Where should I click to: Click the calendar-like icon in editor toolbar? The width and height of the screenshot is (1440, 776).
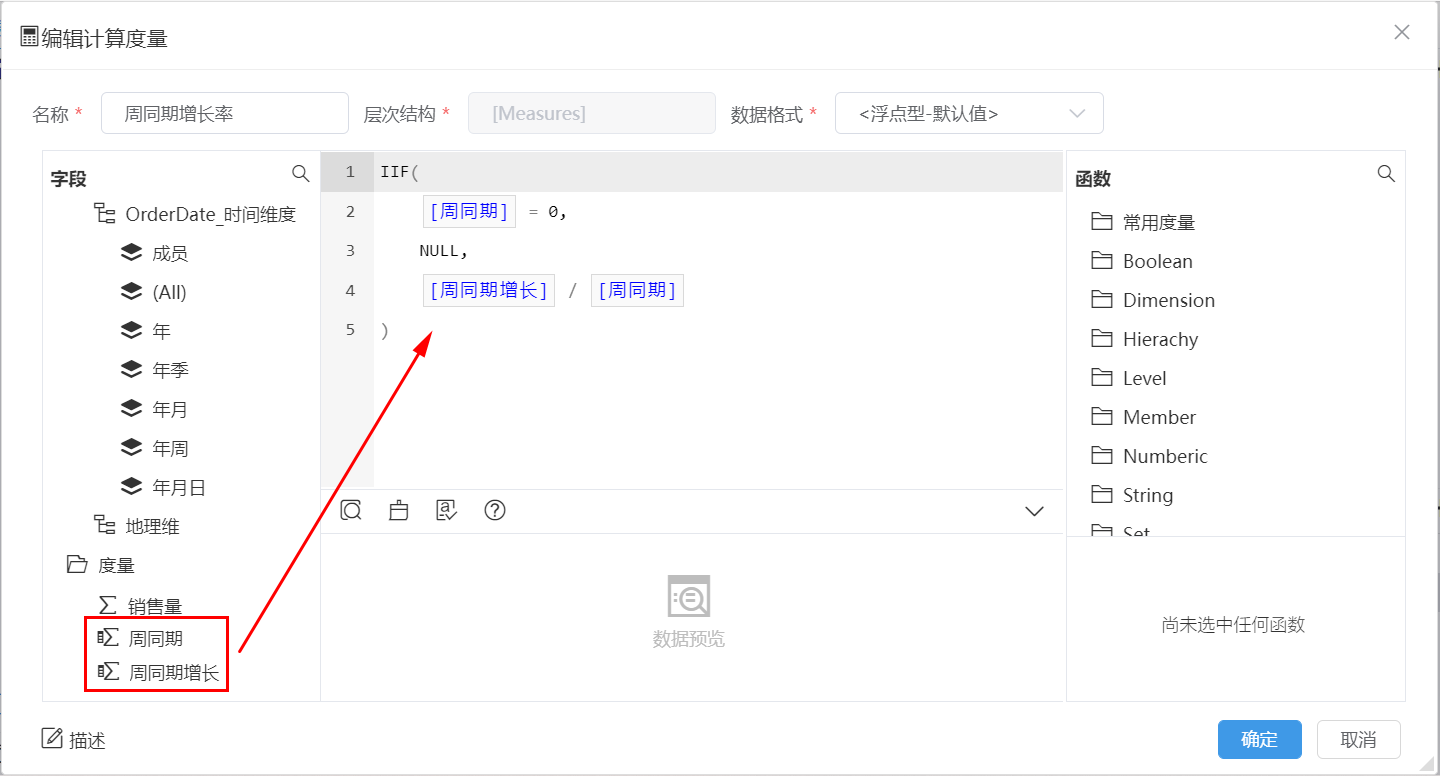pos(399,511)
